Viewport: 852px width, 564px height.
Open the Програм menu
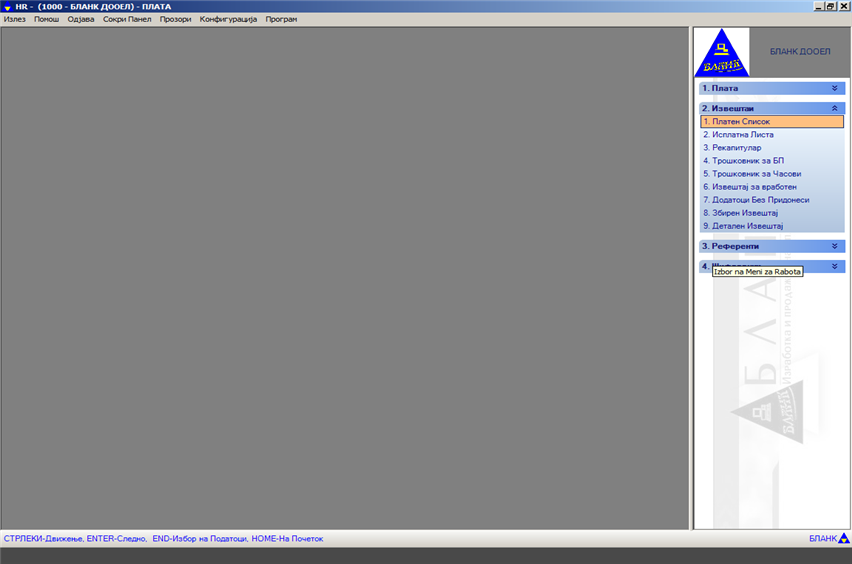coord(281,19)
